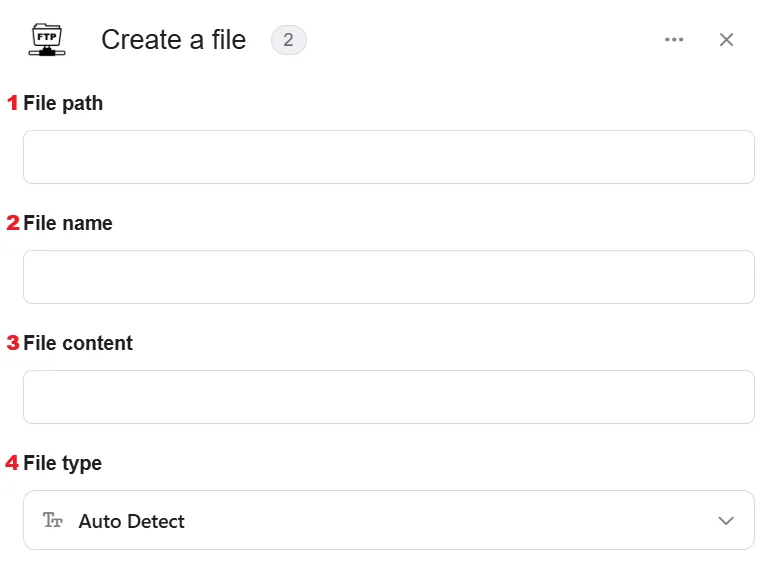Focus the File path input field

[389, 157]
